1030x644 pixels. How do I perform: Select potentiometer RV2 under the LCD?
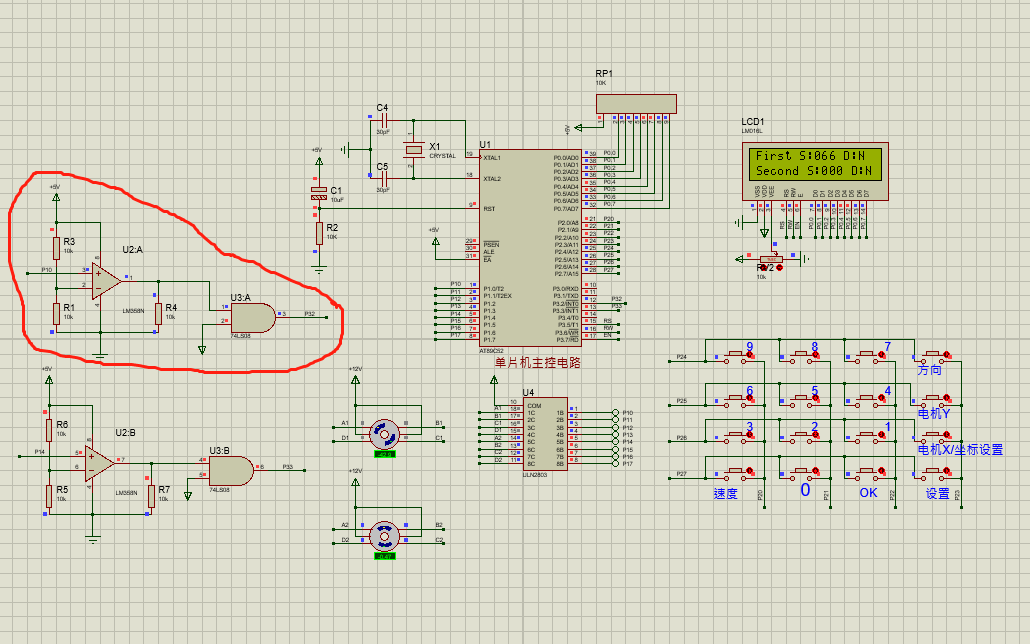tap(771, 259)
